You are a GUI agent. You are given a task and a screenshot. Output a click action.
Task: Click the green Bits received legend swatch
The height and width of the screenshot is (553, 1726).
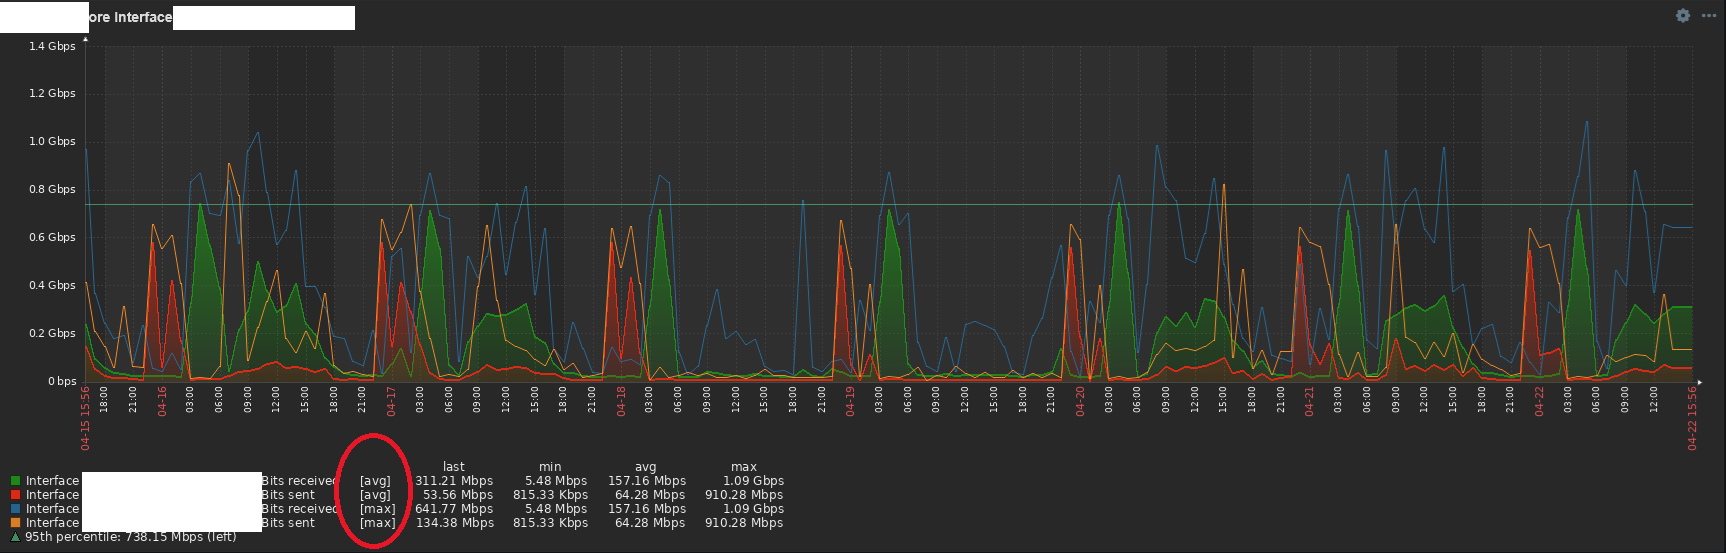pyautogui.click(x=15, y=481)
